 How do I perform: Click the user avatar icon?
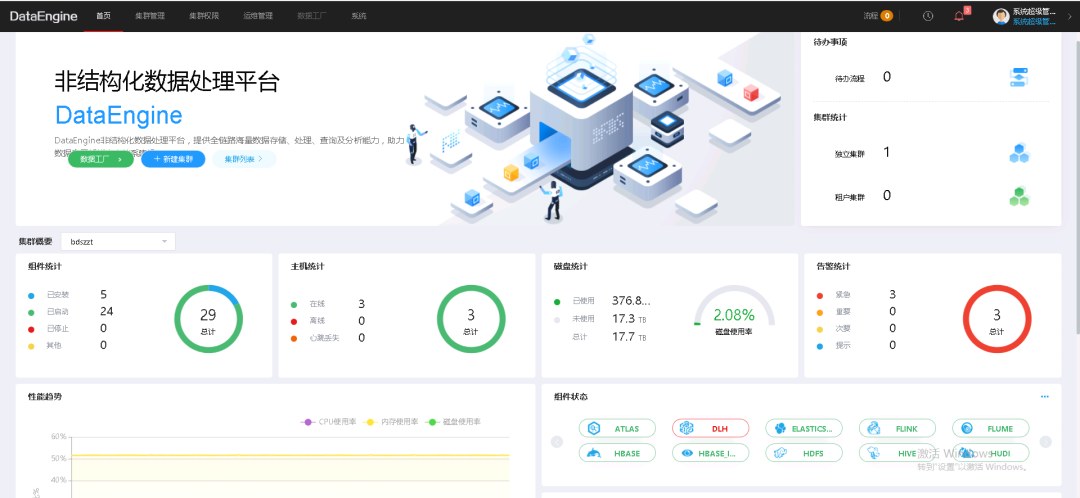click(1001, 16)
